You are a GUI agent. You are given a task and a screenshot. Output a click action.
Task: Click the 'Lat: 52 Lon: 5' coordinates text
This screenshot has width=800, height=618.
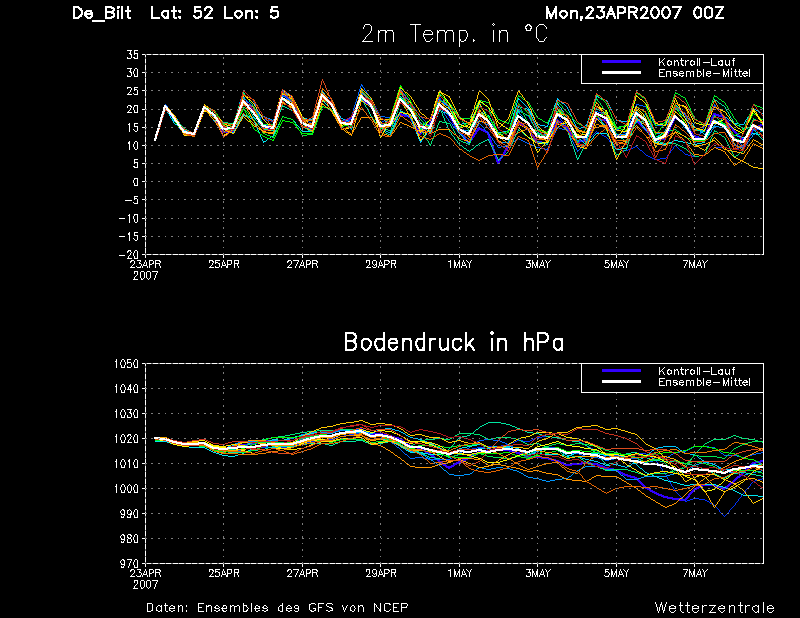pyautogui.click(x=215, y=13)
